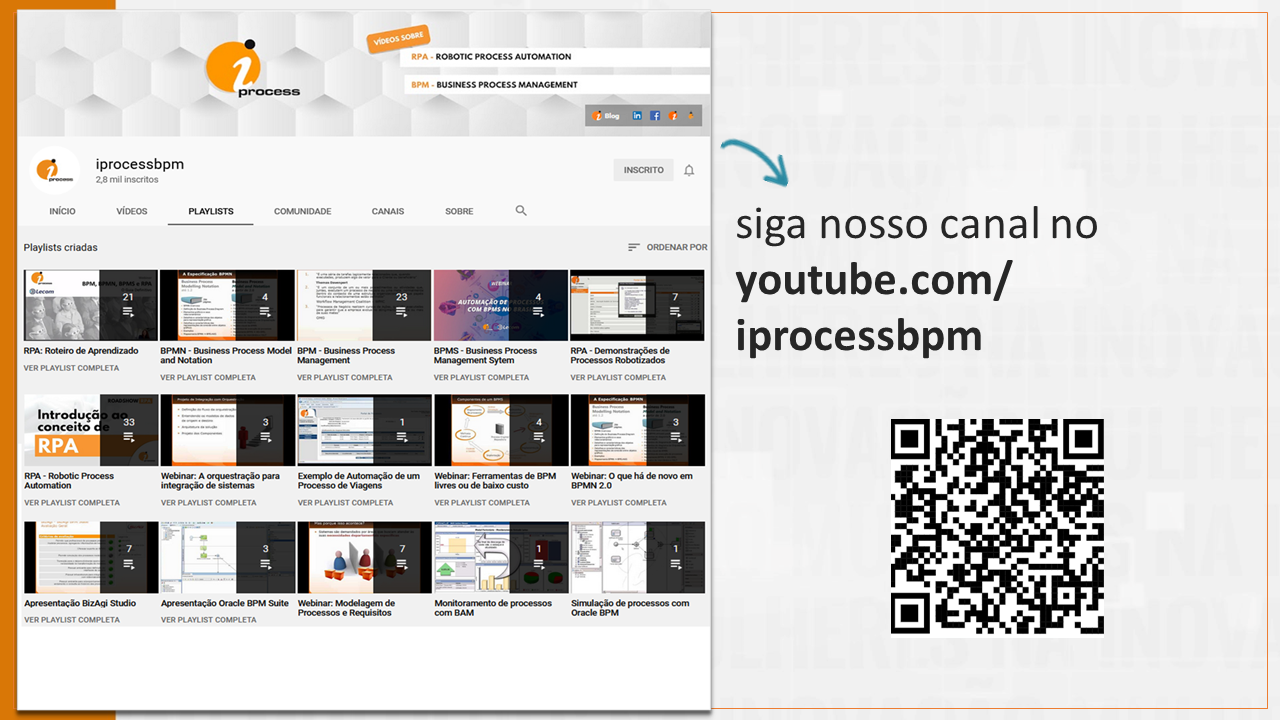Click the playlist icon on Apresentação BizAgi Studio
Viewport: 1280px width, 720px height.
tap(128, 564)
